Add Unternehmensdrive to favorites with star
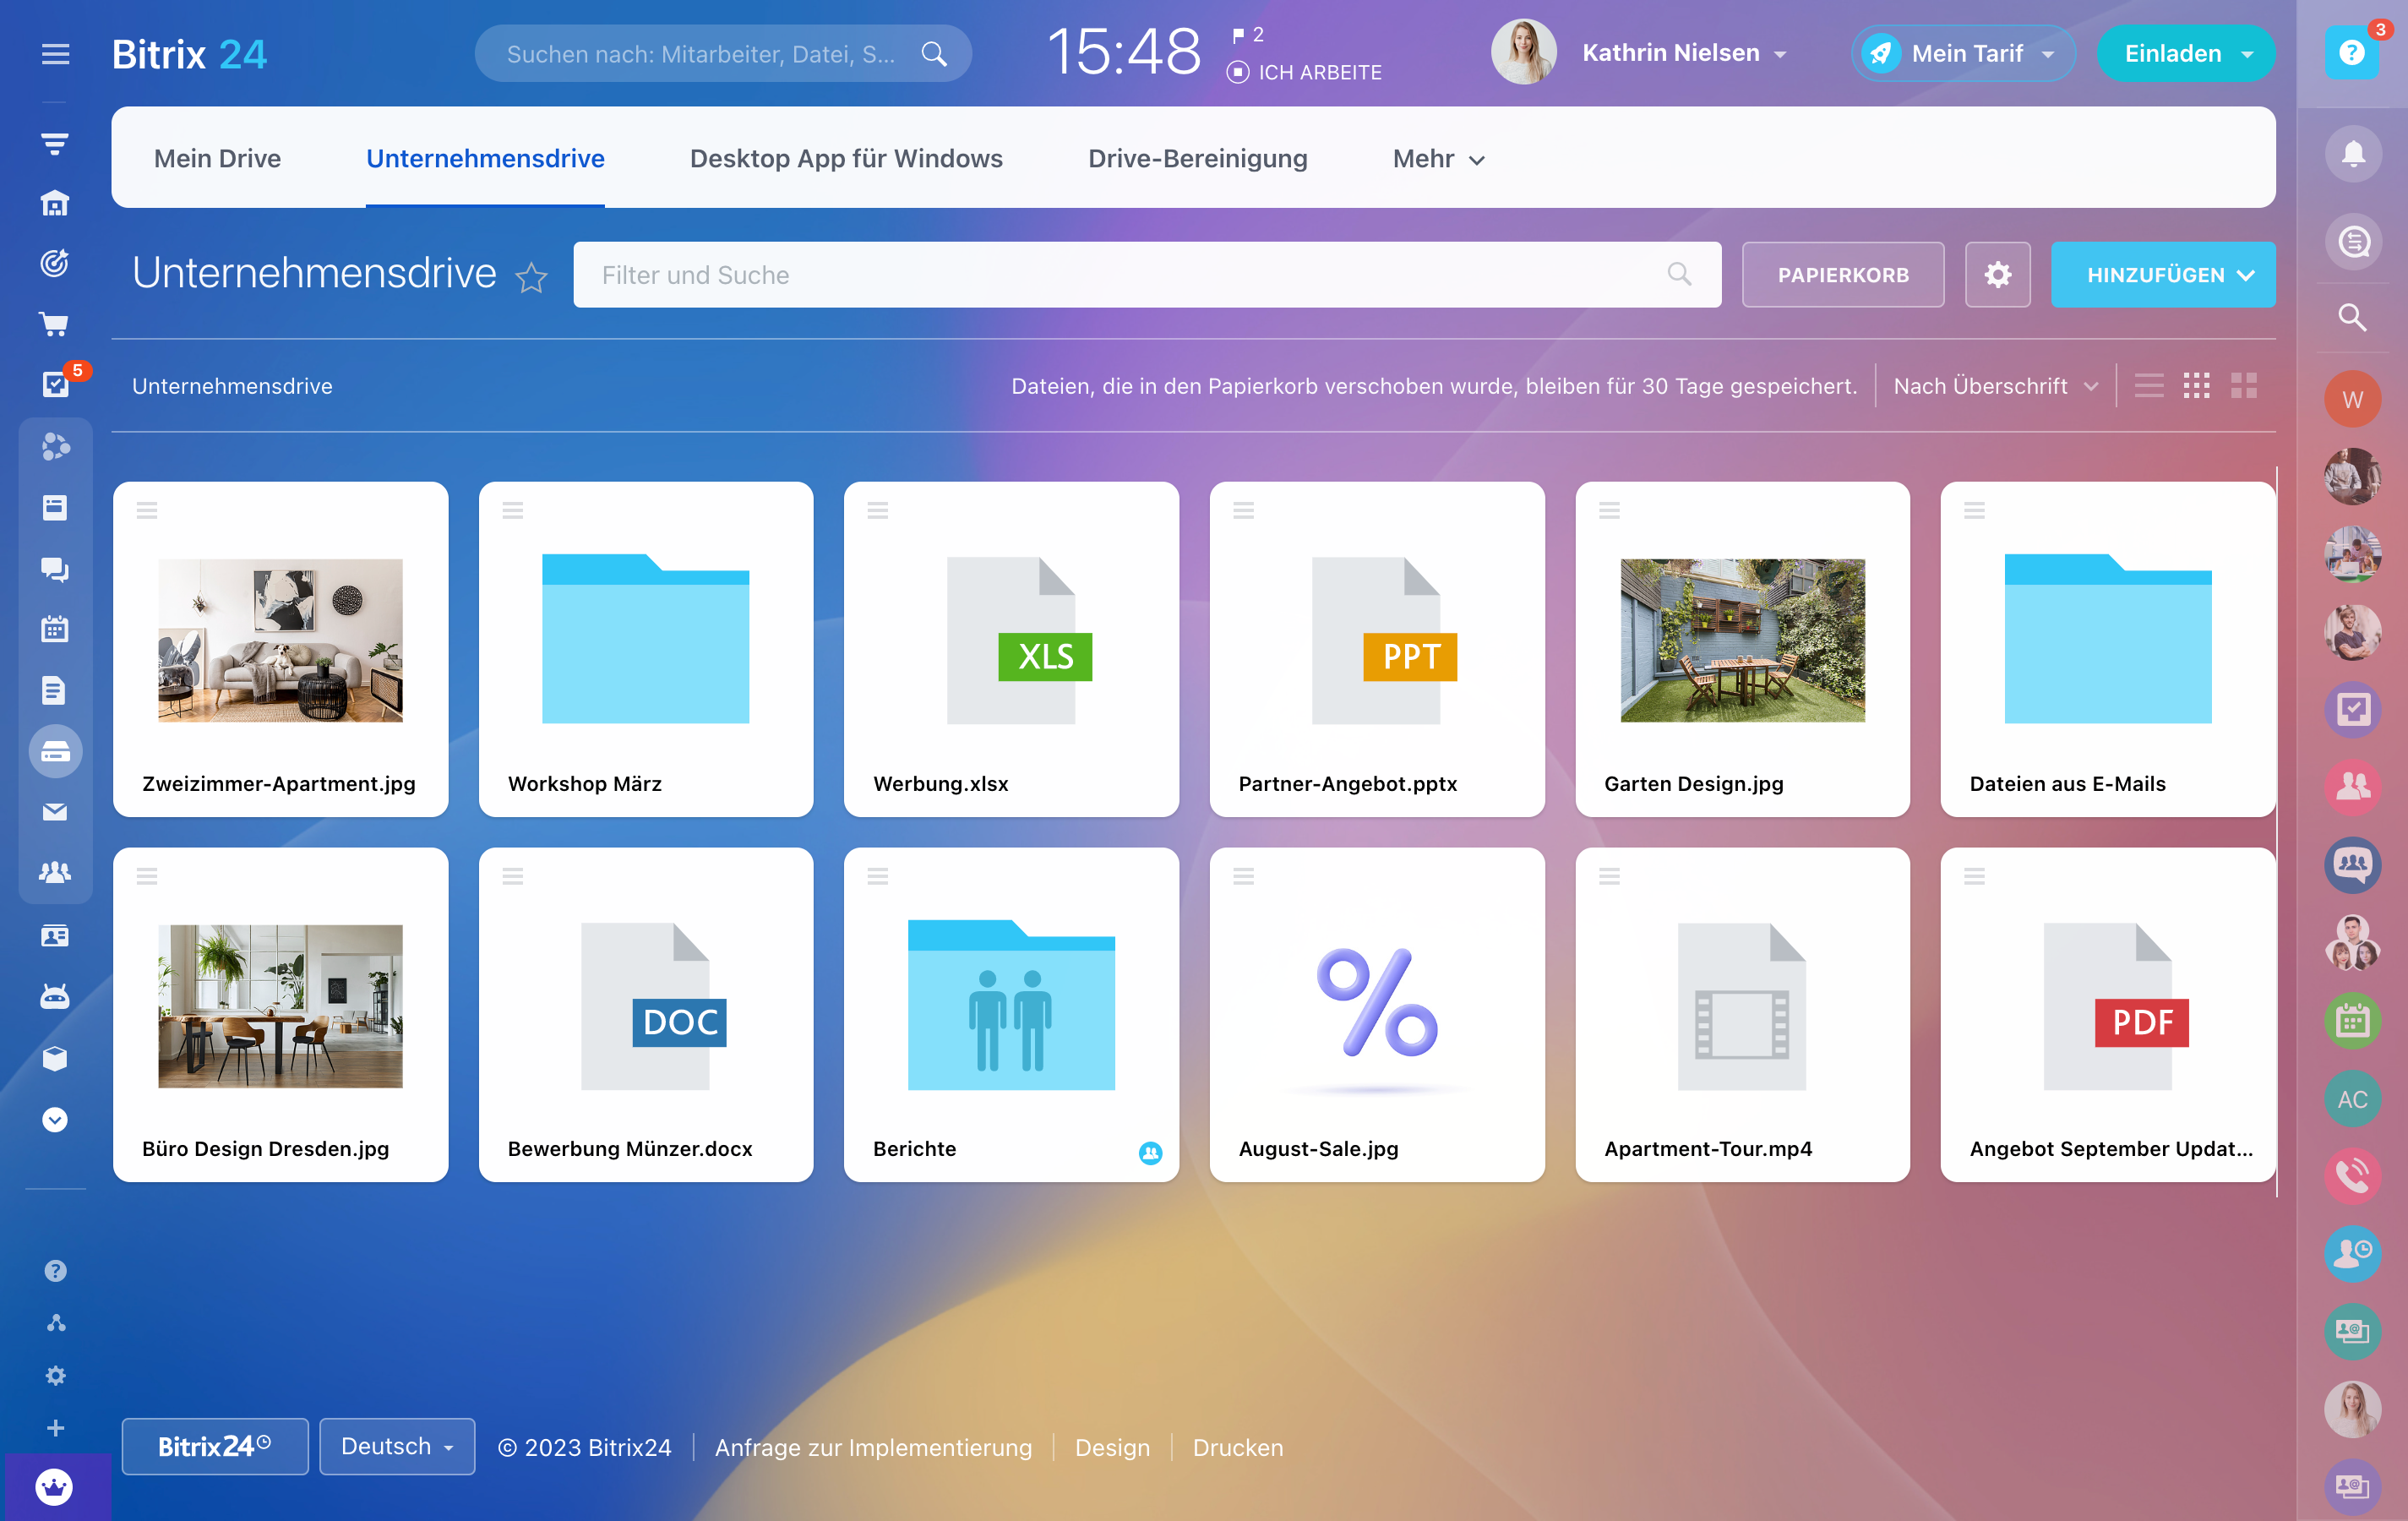Screen dimensions: 2408x1521 click(531, 277)
